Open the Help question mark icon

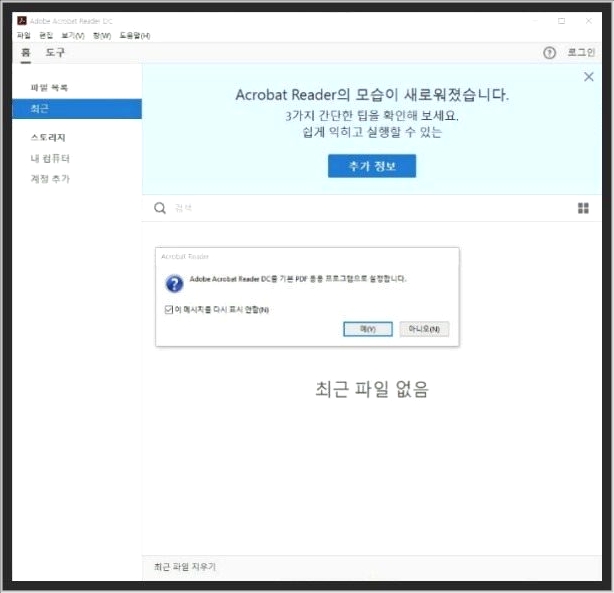click(x=549, y=52)
